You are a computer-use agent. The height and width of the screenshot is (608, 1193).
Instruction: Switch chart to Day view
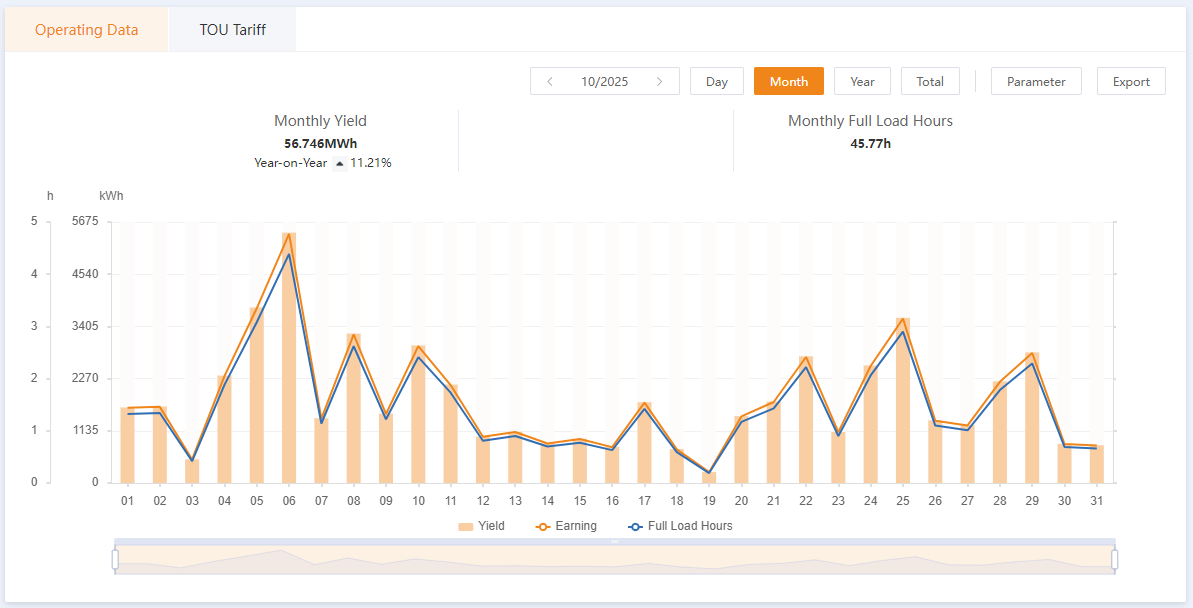click(x=716, y=81)
